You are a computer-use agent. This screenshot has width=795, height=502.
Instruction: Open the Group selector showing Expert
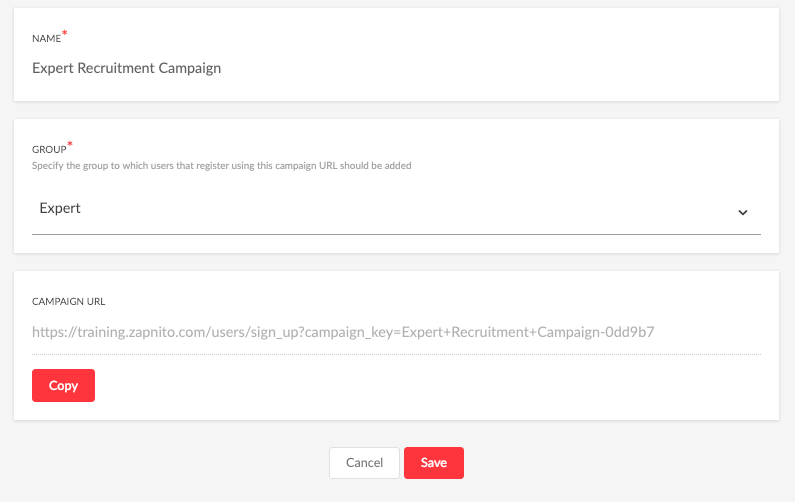click(x=396, y=209)
